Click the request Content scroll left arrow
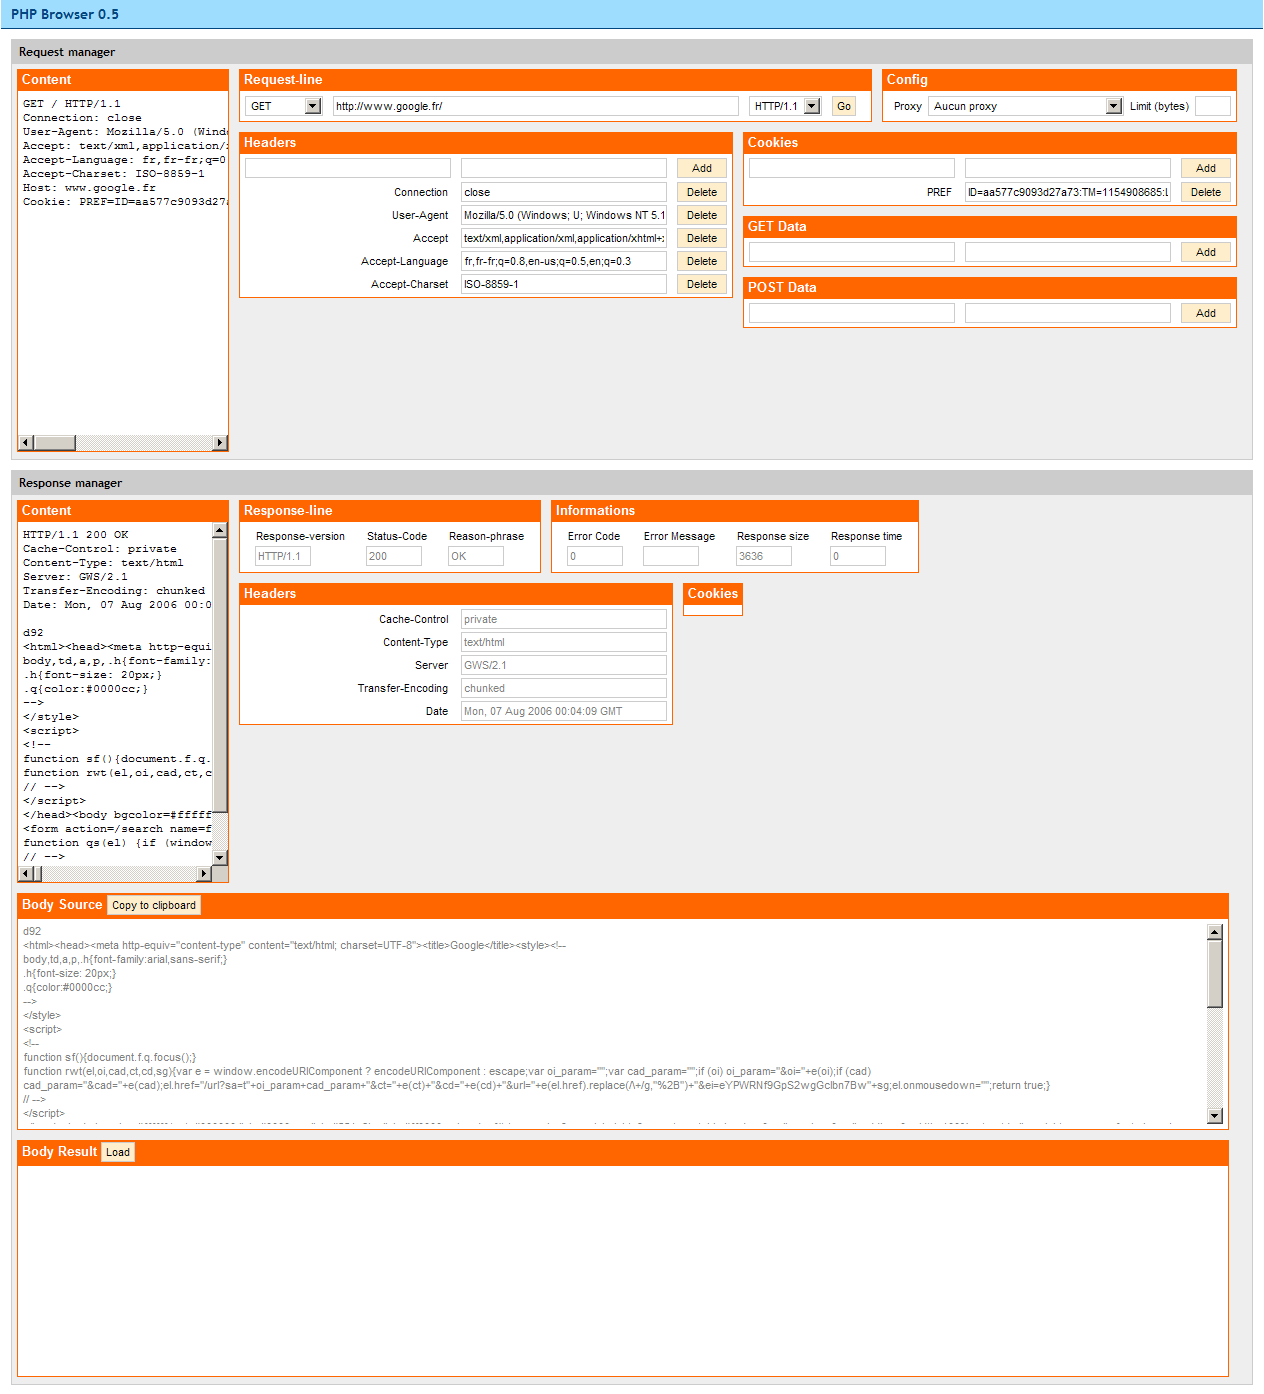This screenshot has width=1264, height=1394. tap(27, 442)
